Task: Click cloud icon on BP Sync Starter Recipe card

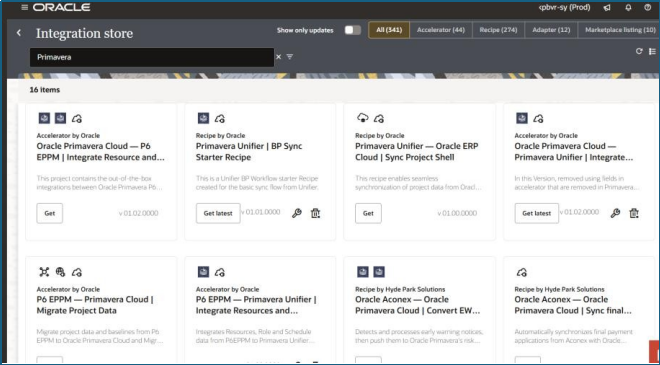Action: [220, 119]
